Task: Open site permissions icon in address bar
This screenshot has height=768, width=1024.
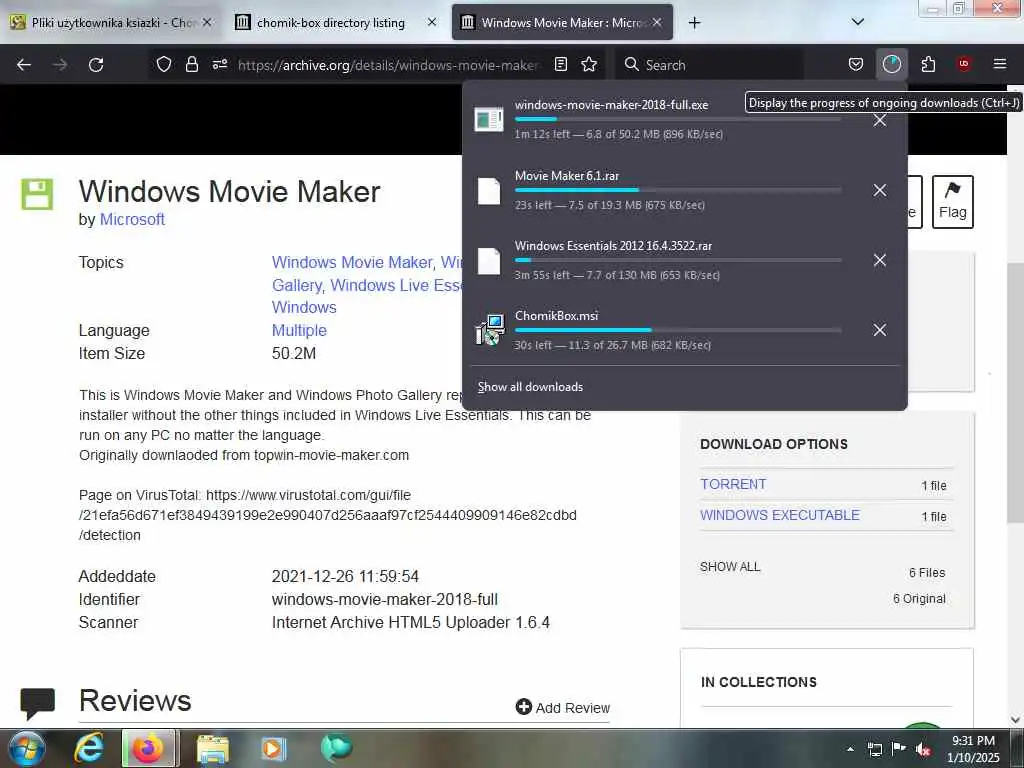Action: pyautogui.click(x=219, y=64)
